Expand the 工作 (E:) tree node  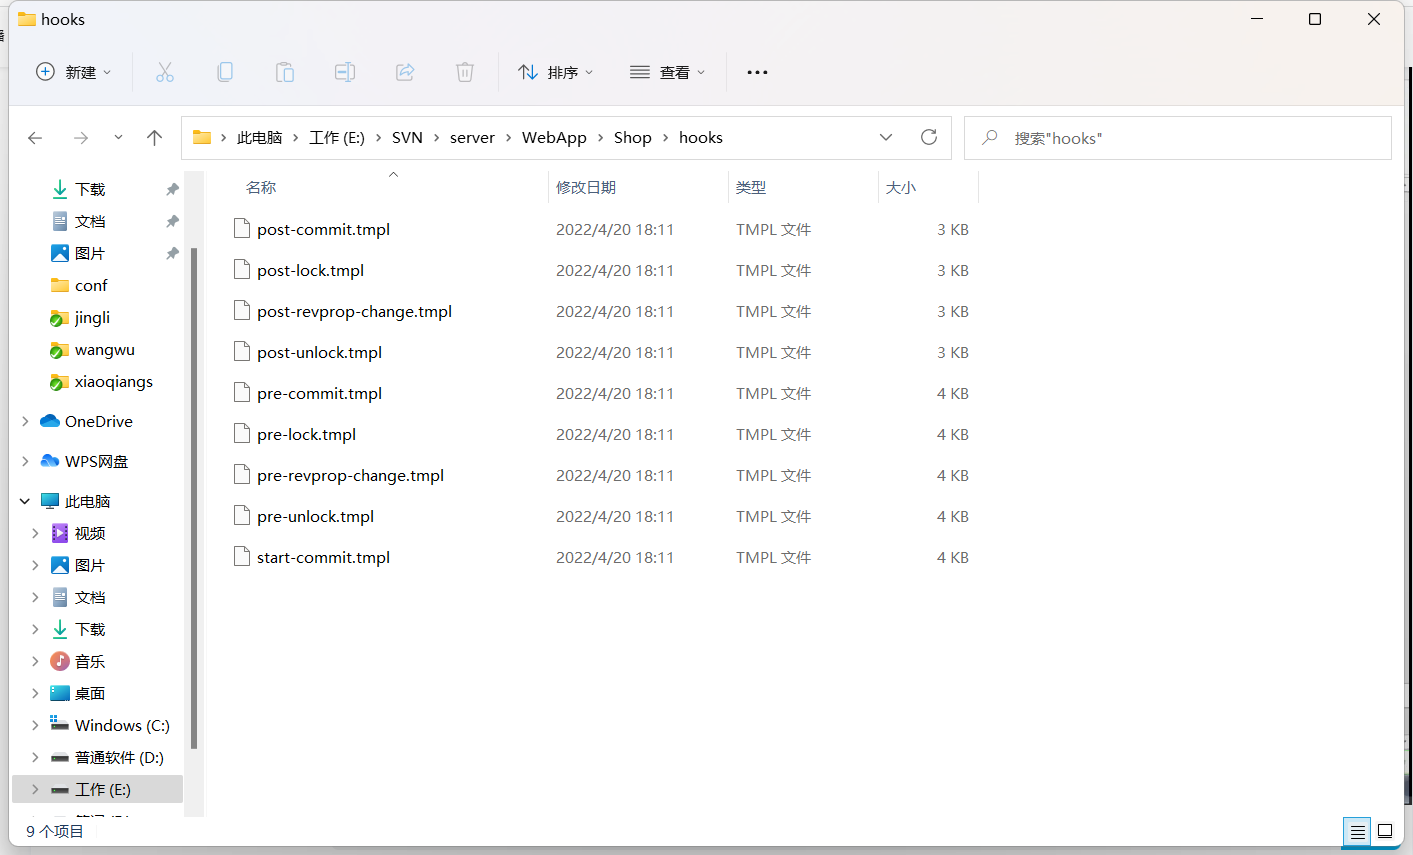click(35, 789)
